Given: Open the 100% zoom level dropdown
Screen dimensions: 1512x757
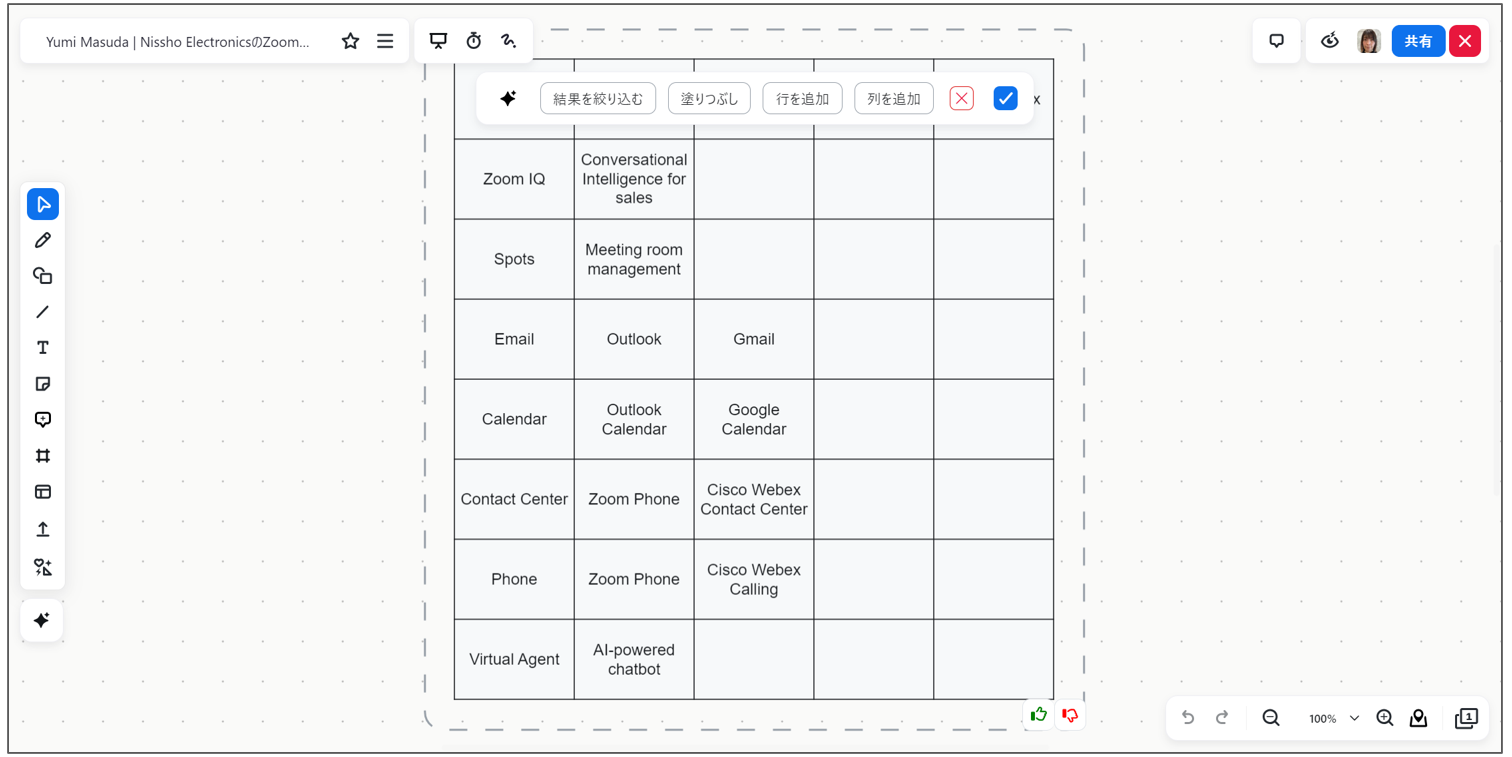Looking at the screenshot, I should pyautogui.click(x=1334, y=718).
